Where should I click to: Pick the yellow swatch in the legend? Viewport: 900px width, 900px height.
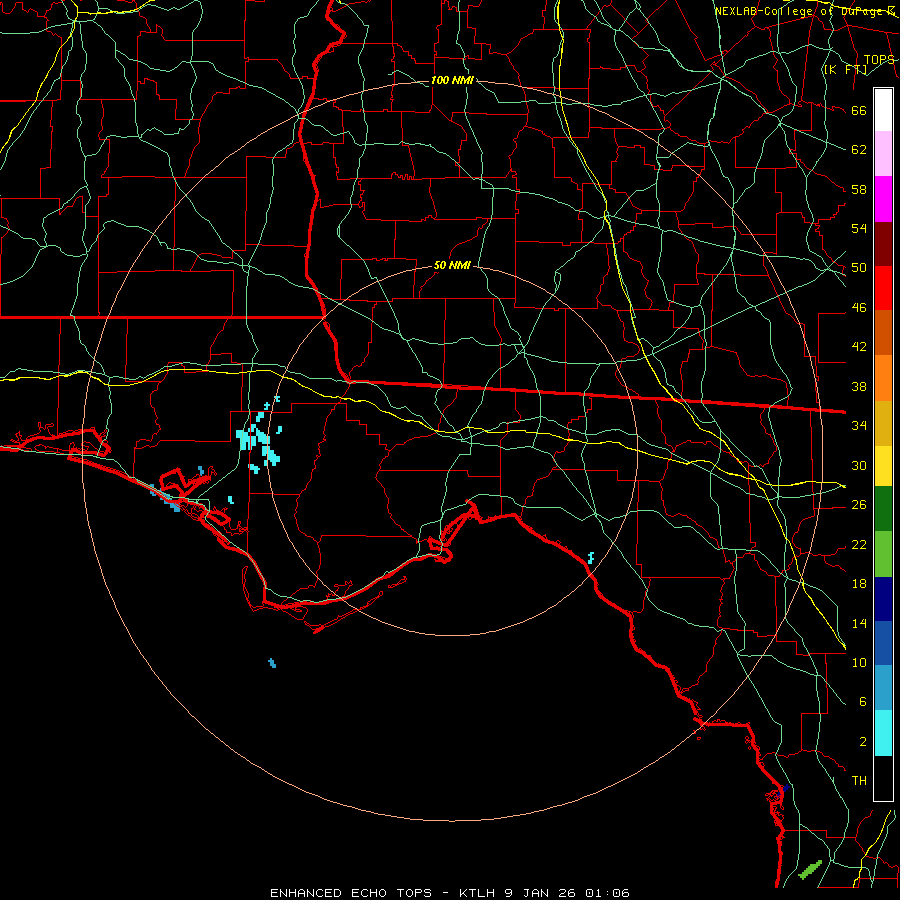(x=883, y=466)
